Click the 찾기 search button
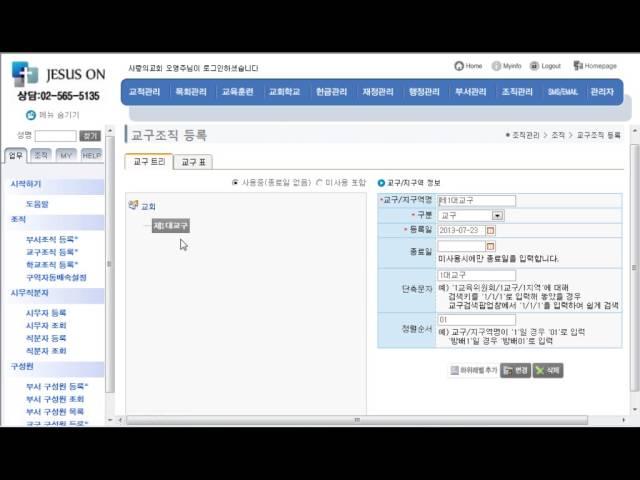This screenshot has width=640, height=480. point(90,136)
